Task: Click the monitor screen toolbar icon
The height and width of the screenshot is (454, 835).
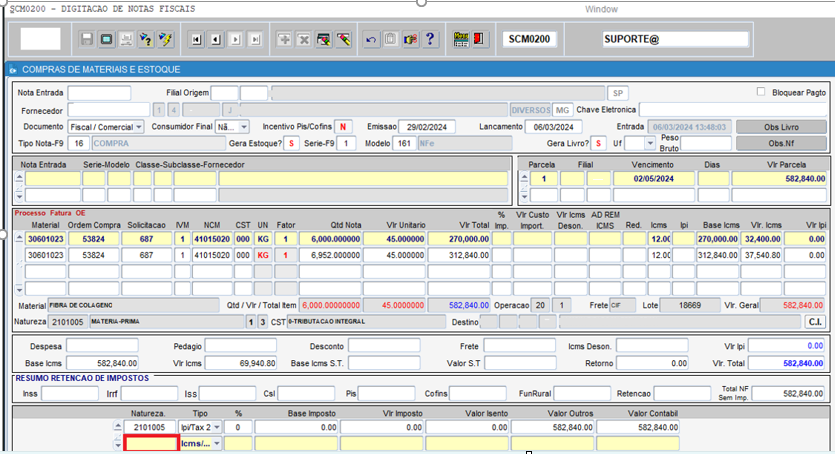Action: (107, 39)
